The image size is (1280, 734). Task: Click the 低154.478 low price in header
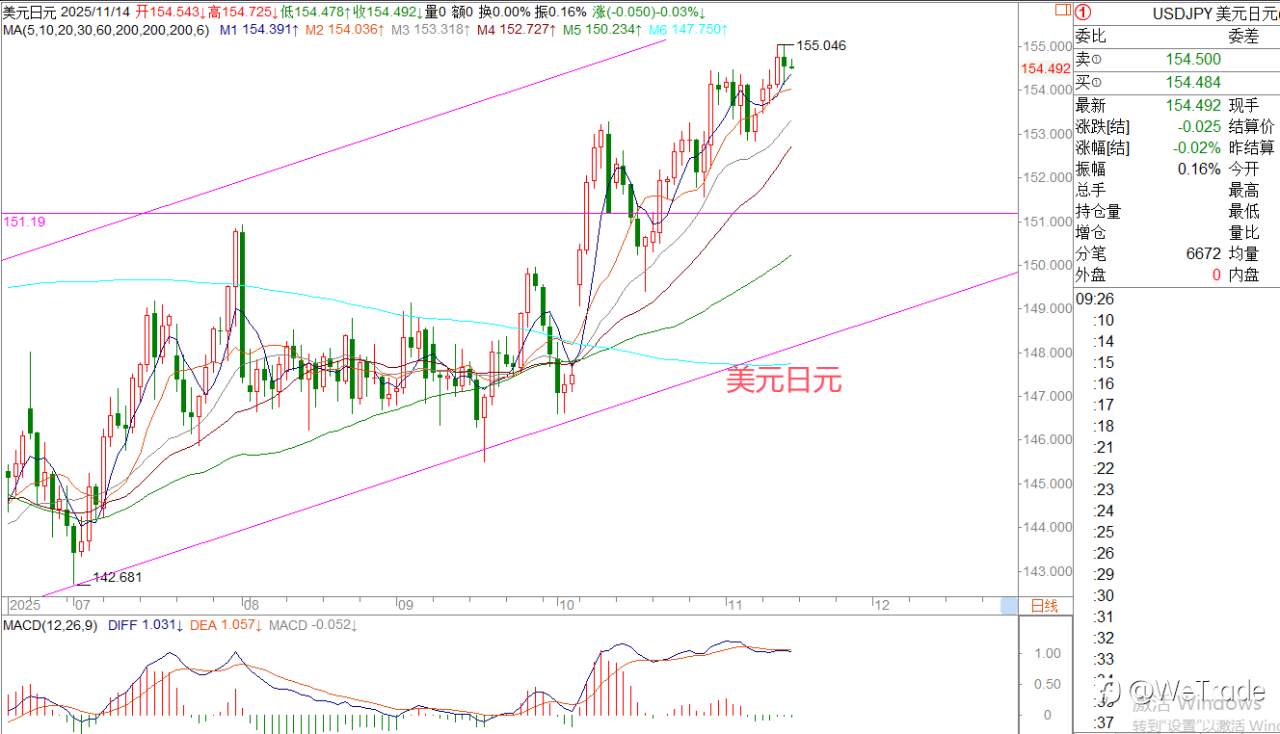(315, 12)
